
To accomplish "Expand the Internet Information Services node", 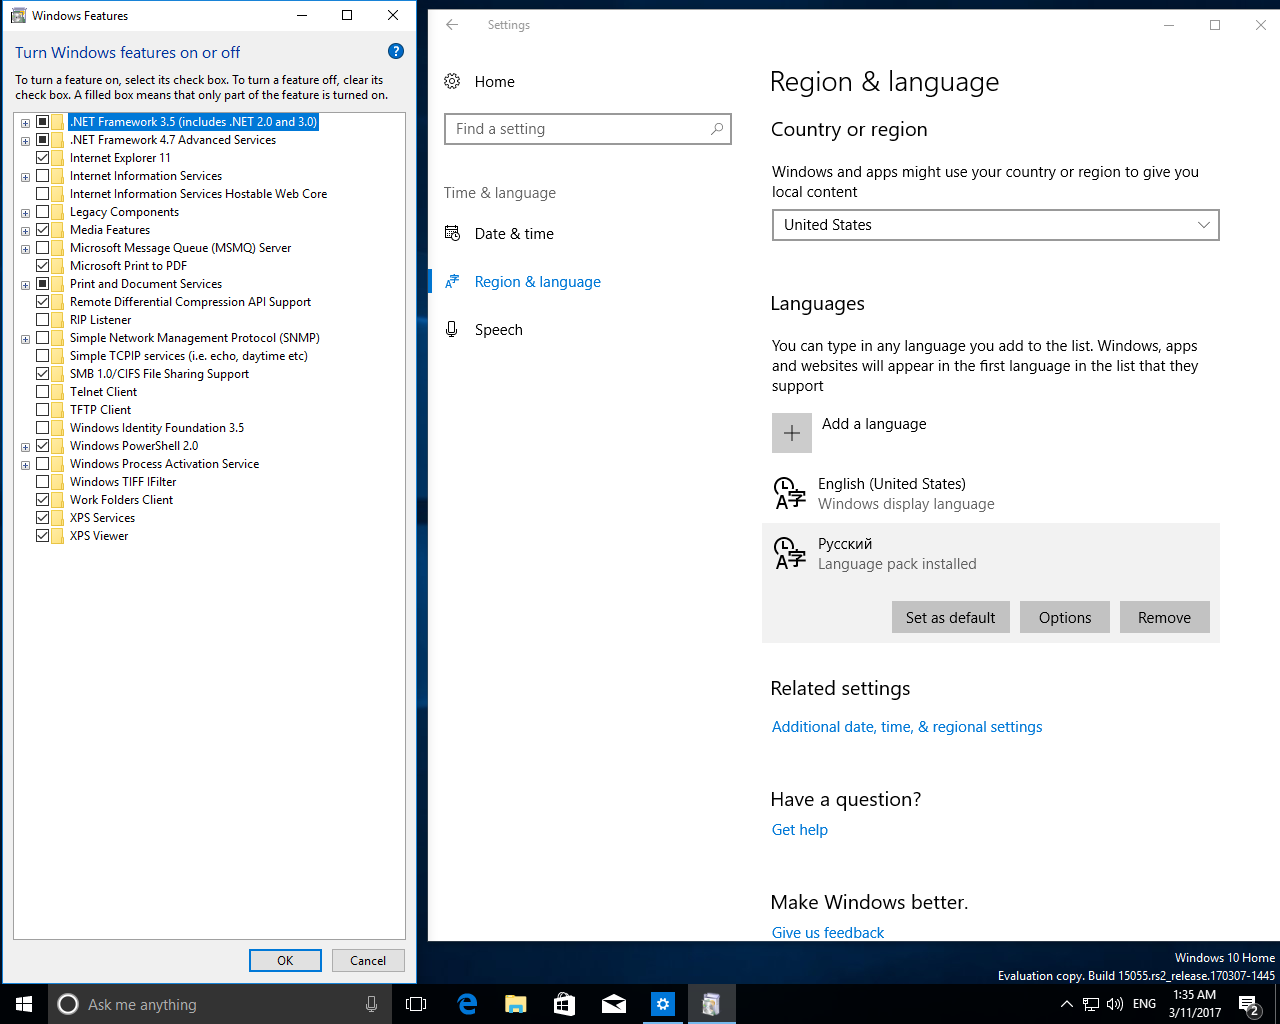I will coord(25,176).
